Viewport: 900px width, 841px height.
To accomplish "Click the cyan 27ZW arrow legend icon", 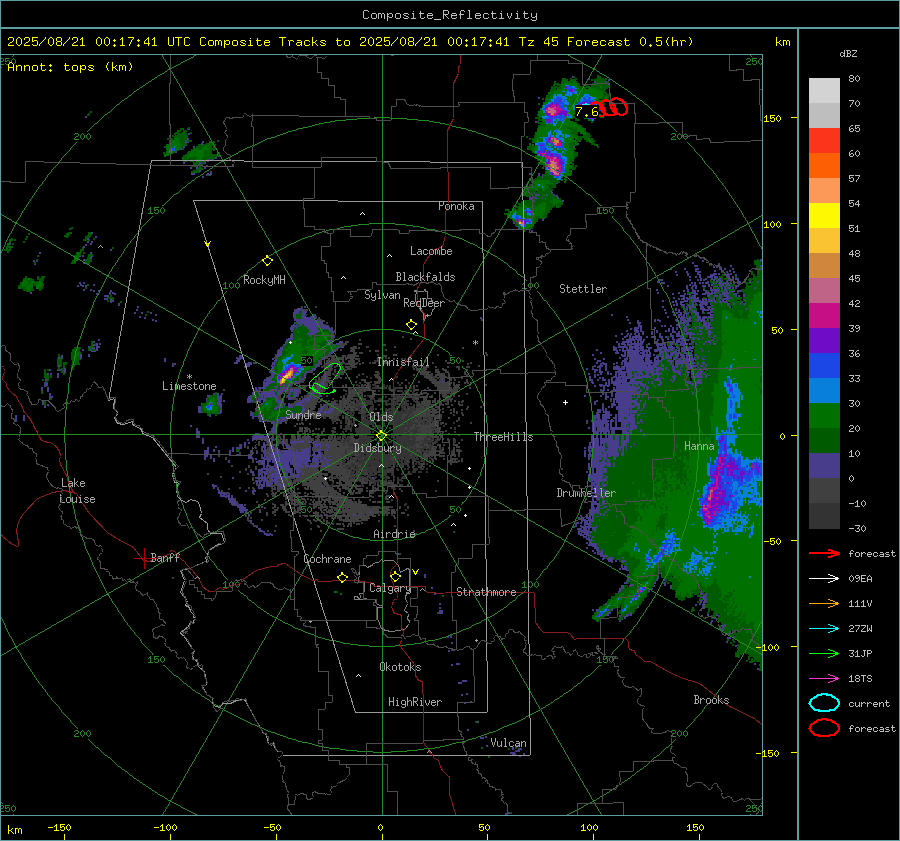I will (x=824, y=629).
